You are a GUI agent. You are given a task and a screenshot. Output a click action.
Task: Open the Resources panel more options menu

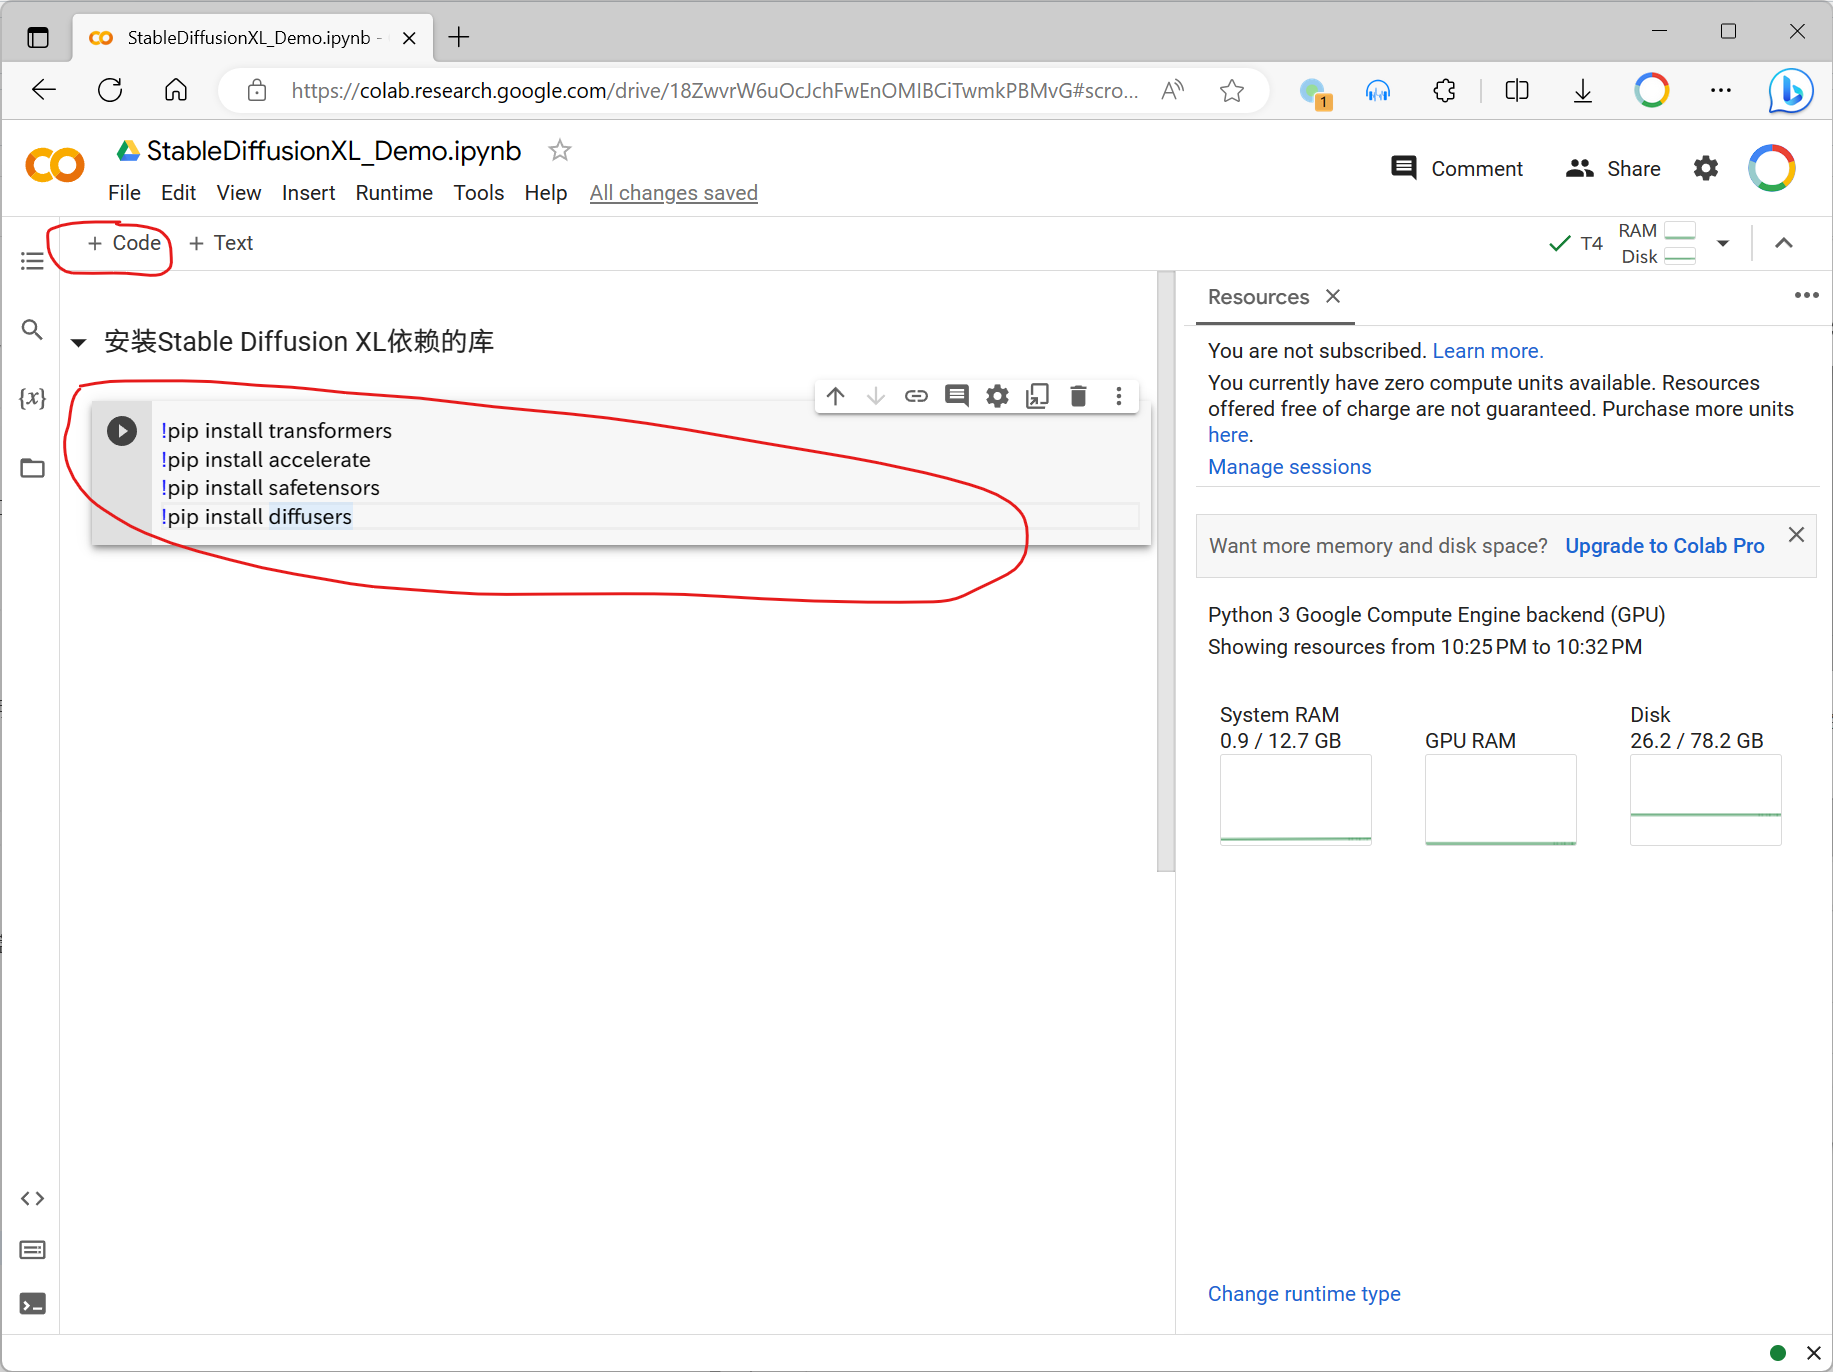tap(1806, 295)
